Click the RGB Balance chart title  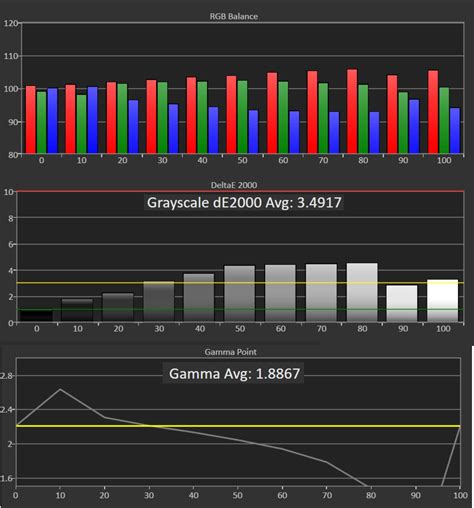(234, 16)
